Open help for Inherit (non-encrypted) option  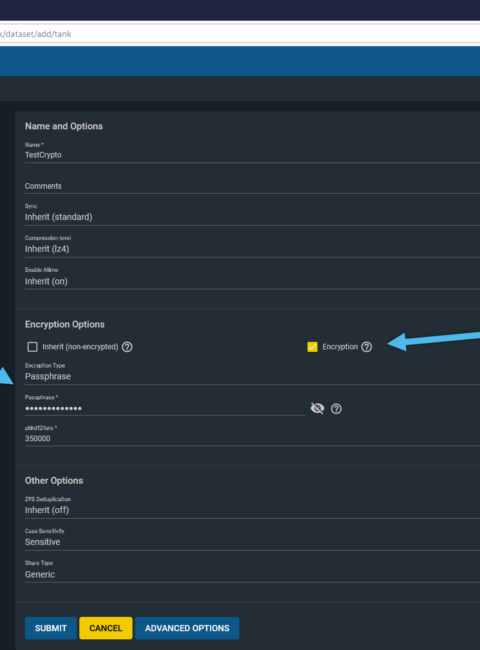point(127,347)
